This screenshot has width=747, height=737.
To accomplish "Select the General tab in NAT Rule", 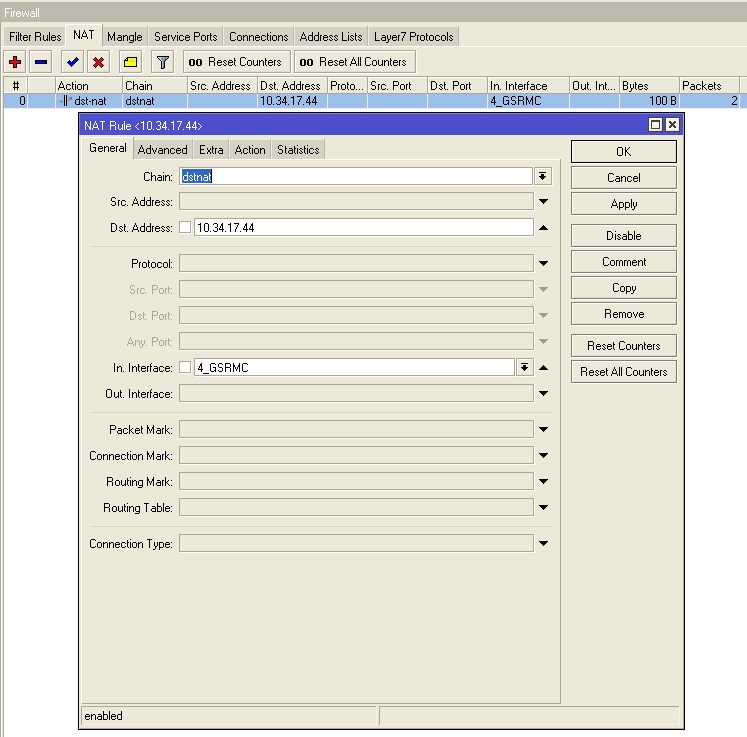I will tap(108, 148).
